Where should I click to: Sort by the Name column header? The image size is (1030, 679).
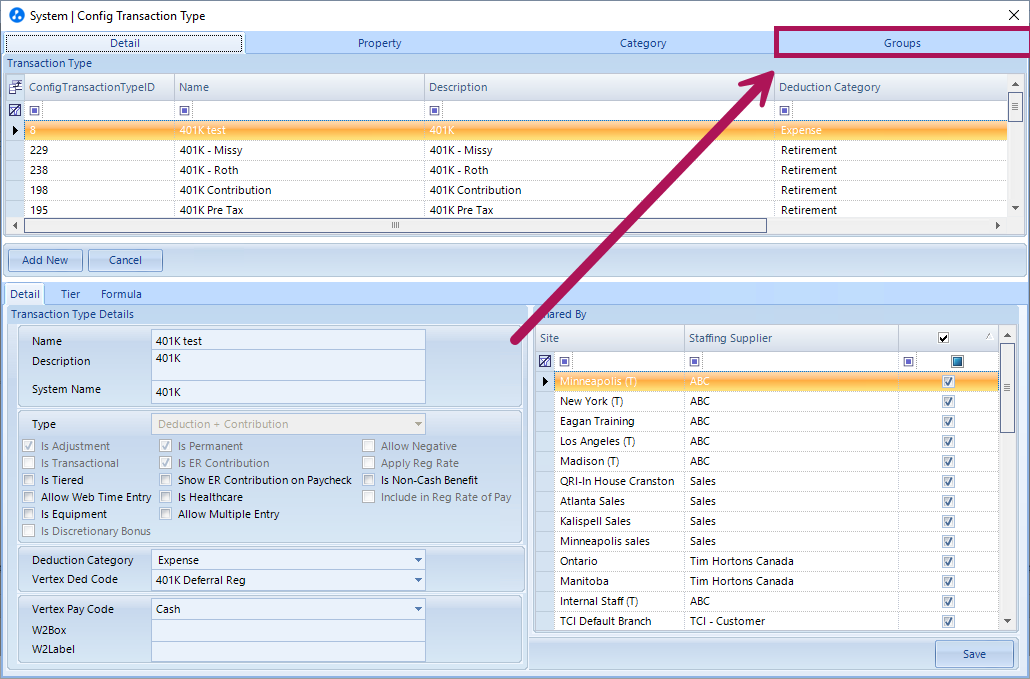pos(300,87)
